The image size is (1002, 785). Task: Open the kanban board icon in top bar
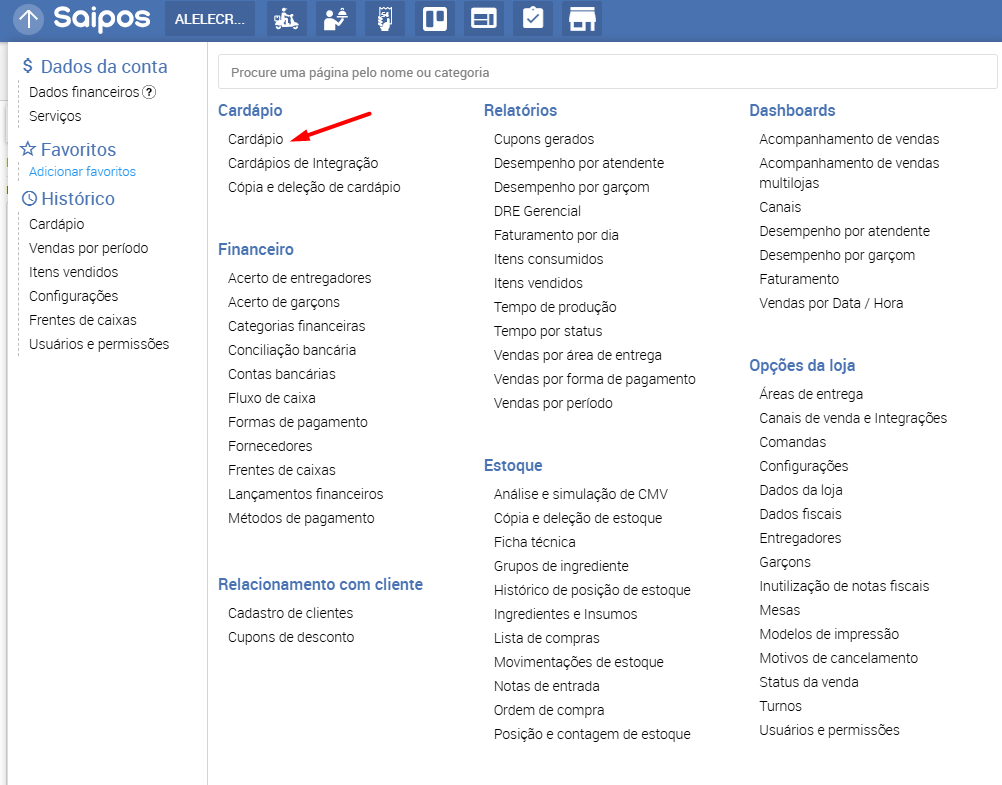click(x=434, y=19)
